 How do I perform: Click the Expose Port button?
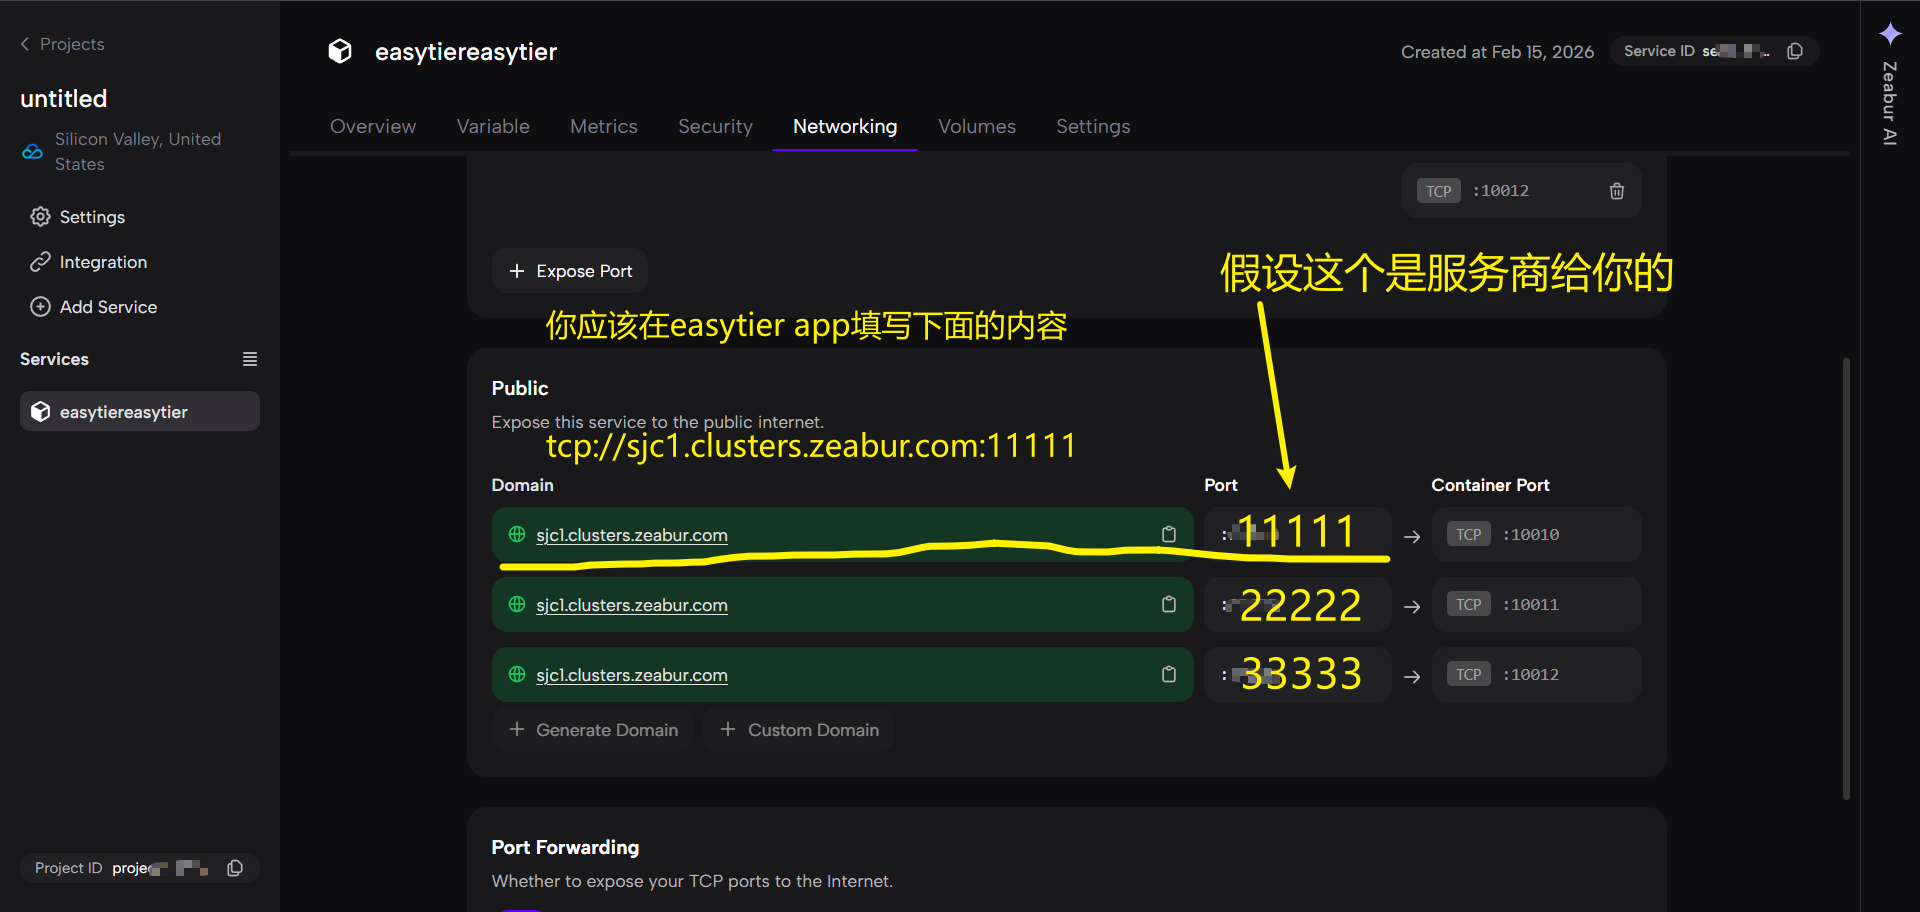[x=570, y=271]
